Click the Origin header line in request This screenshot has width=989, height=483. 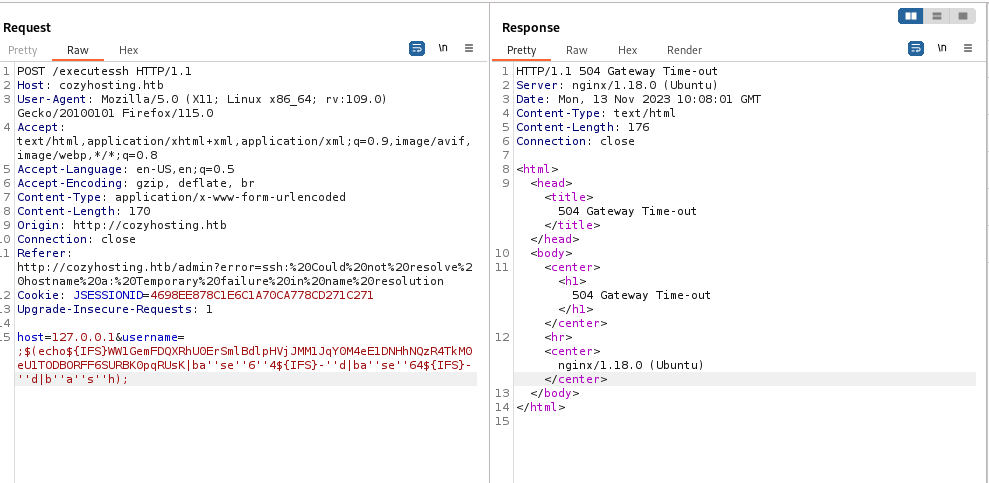[122, 225]
